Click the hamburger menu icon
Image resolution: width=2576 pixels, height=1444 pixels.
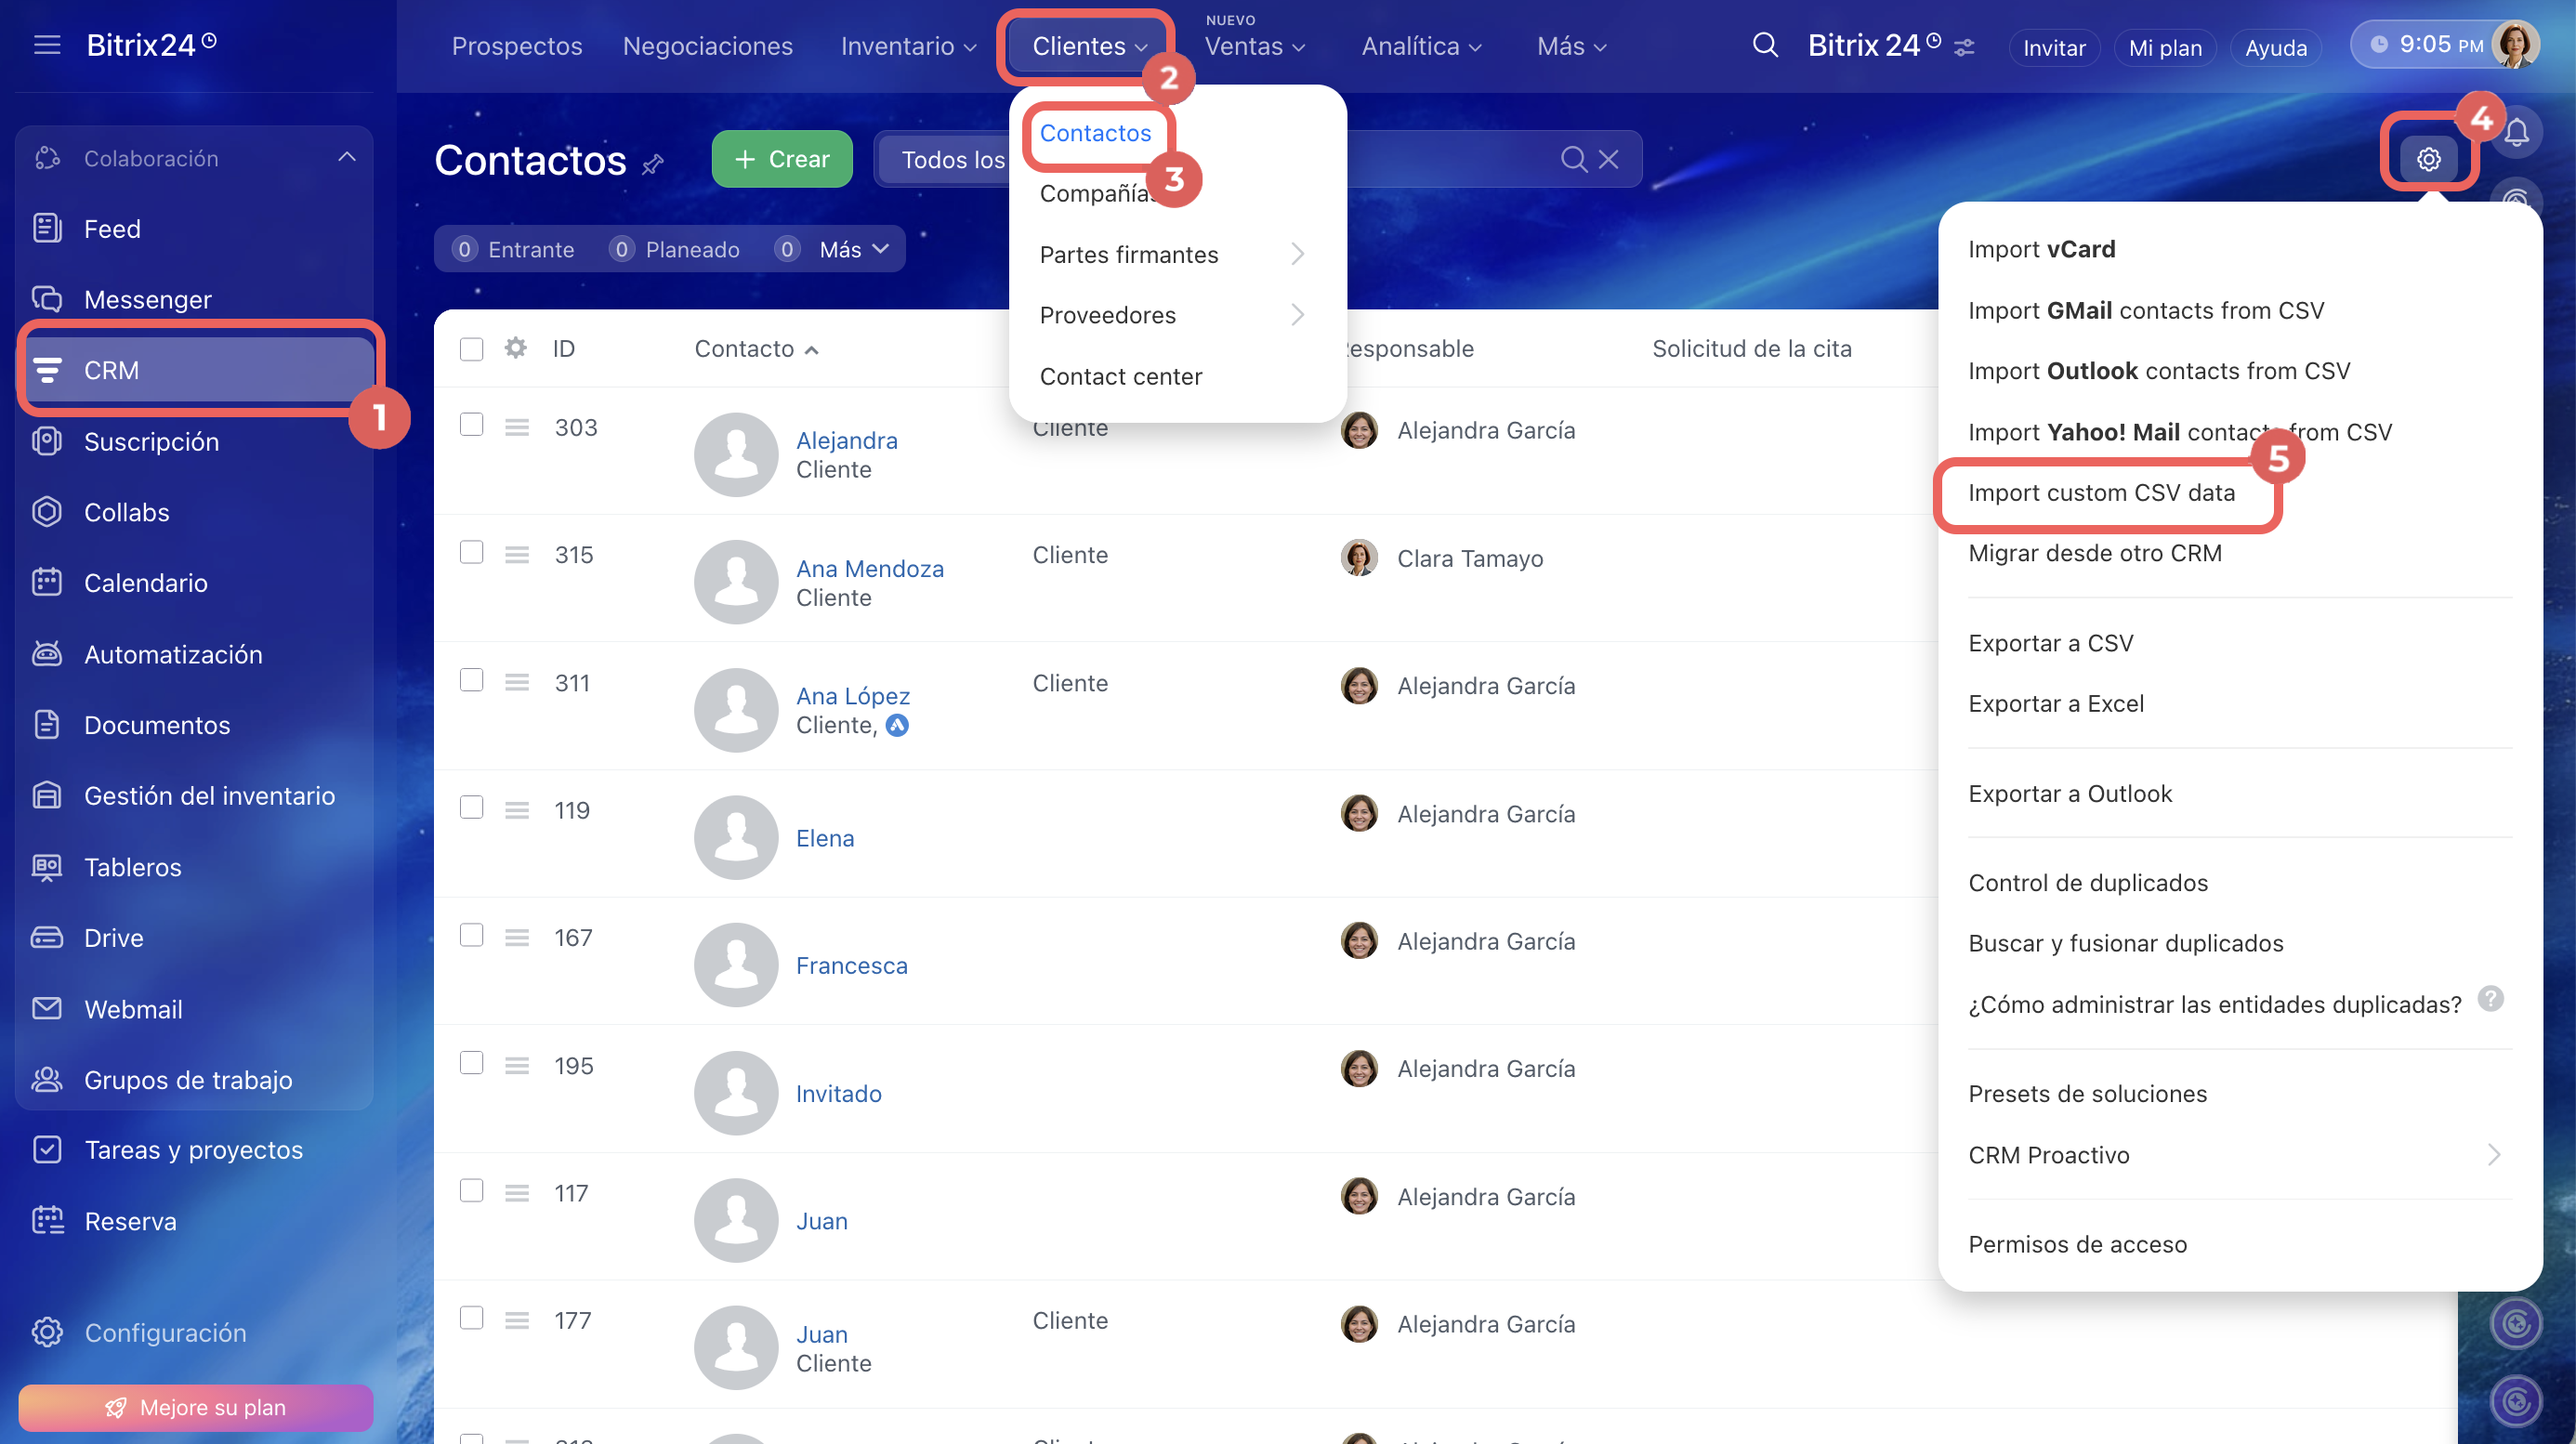coord(47,45)
